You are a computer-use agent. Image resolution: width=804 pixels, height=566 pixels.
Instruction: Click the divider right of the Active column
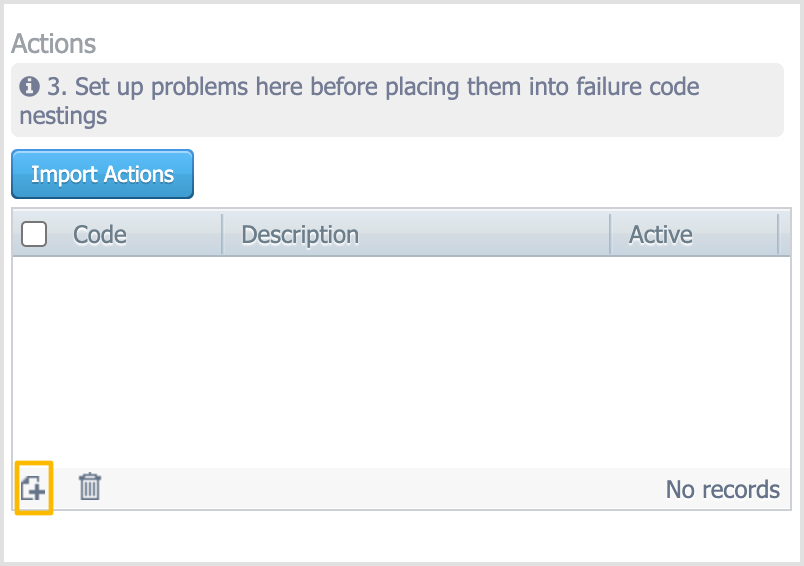(x=778, y=234)
